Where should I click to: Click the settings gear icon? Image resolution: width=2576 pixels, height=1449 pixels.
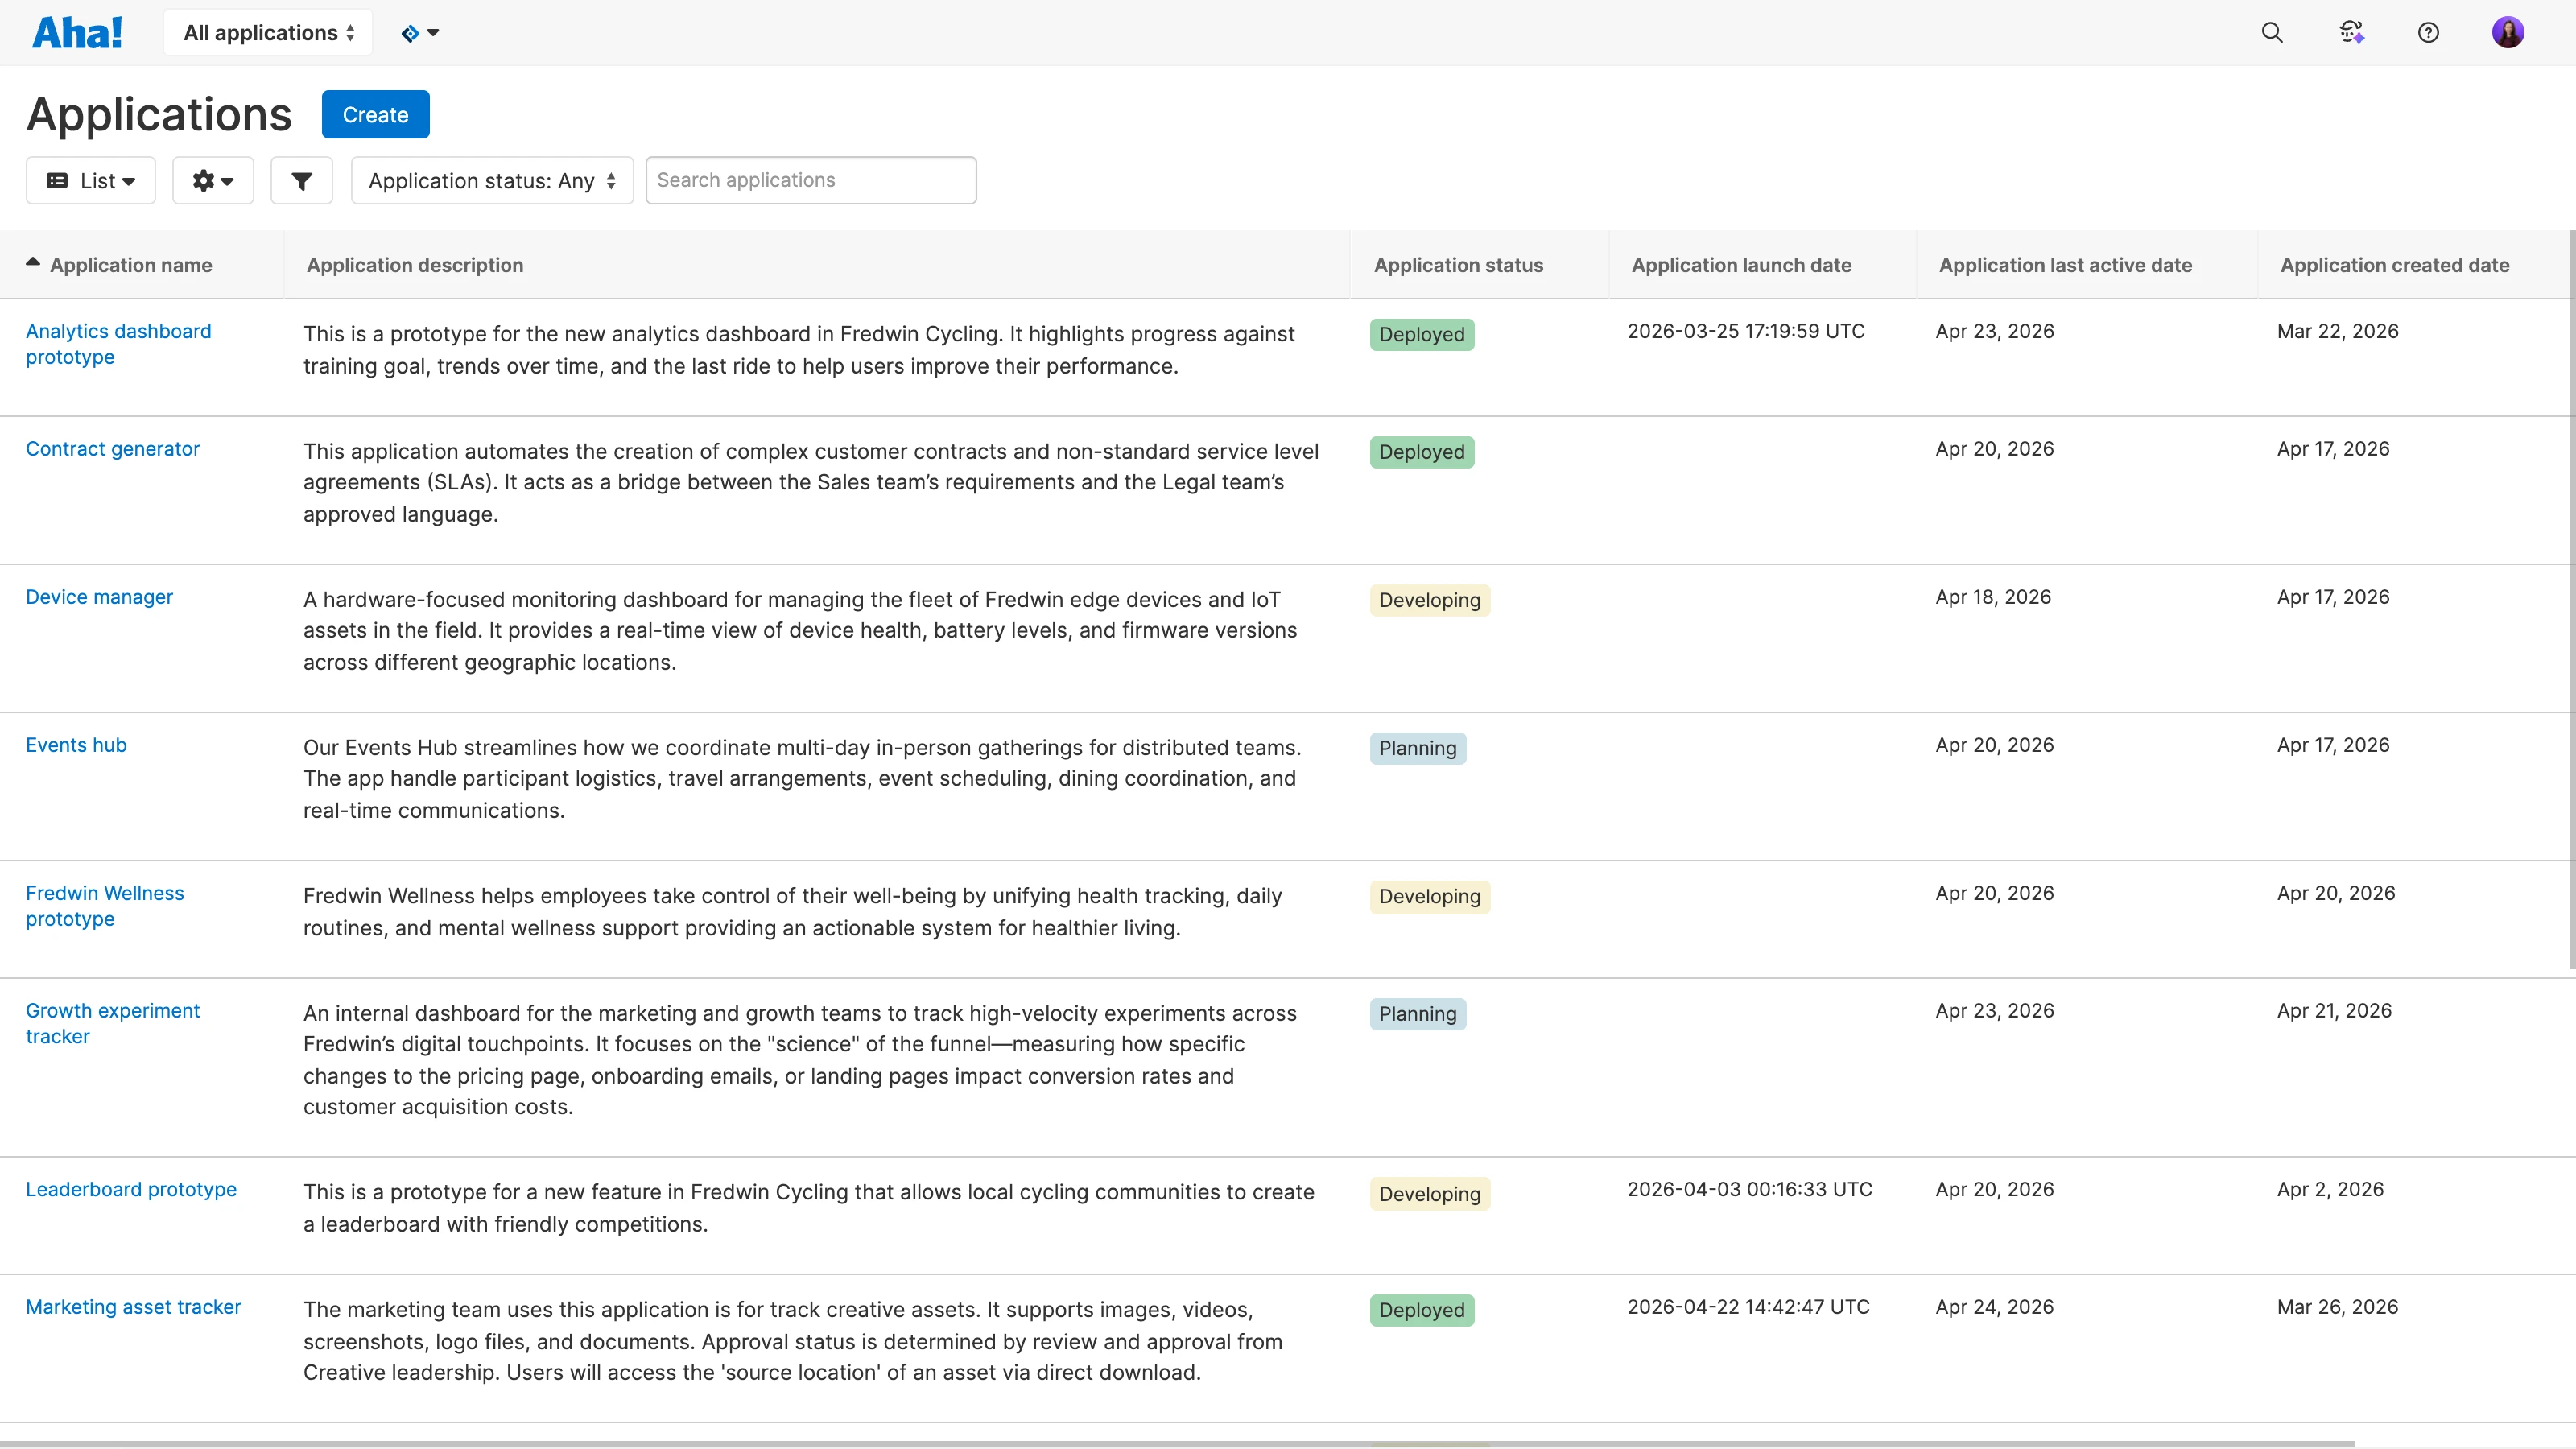click(212, 180)
